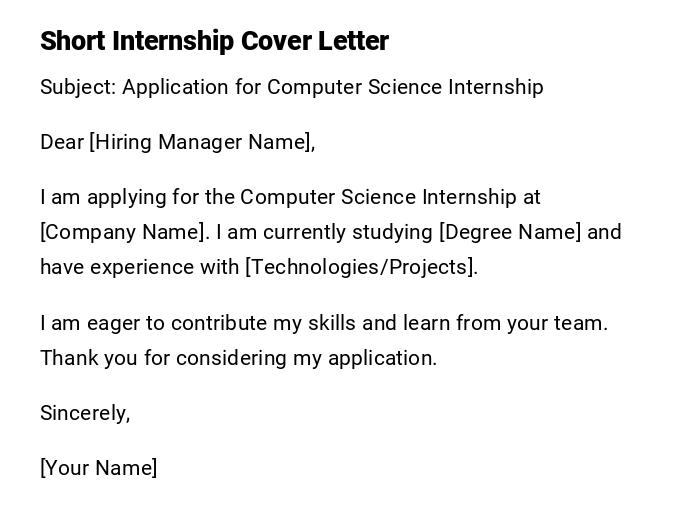700x530 pixels.
Task: Click the "Sincerely," sign-off
Action: [85, 413]
